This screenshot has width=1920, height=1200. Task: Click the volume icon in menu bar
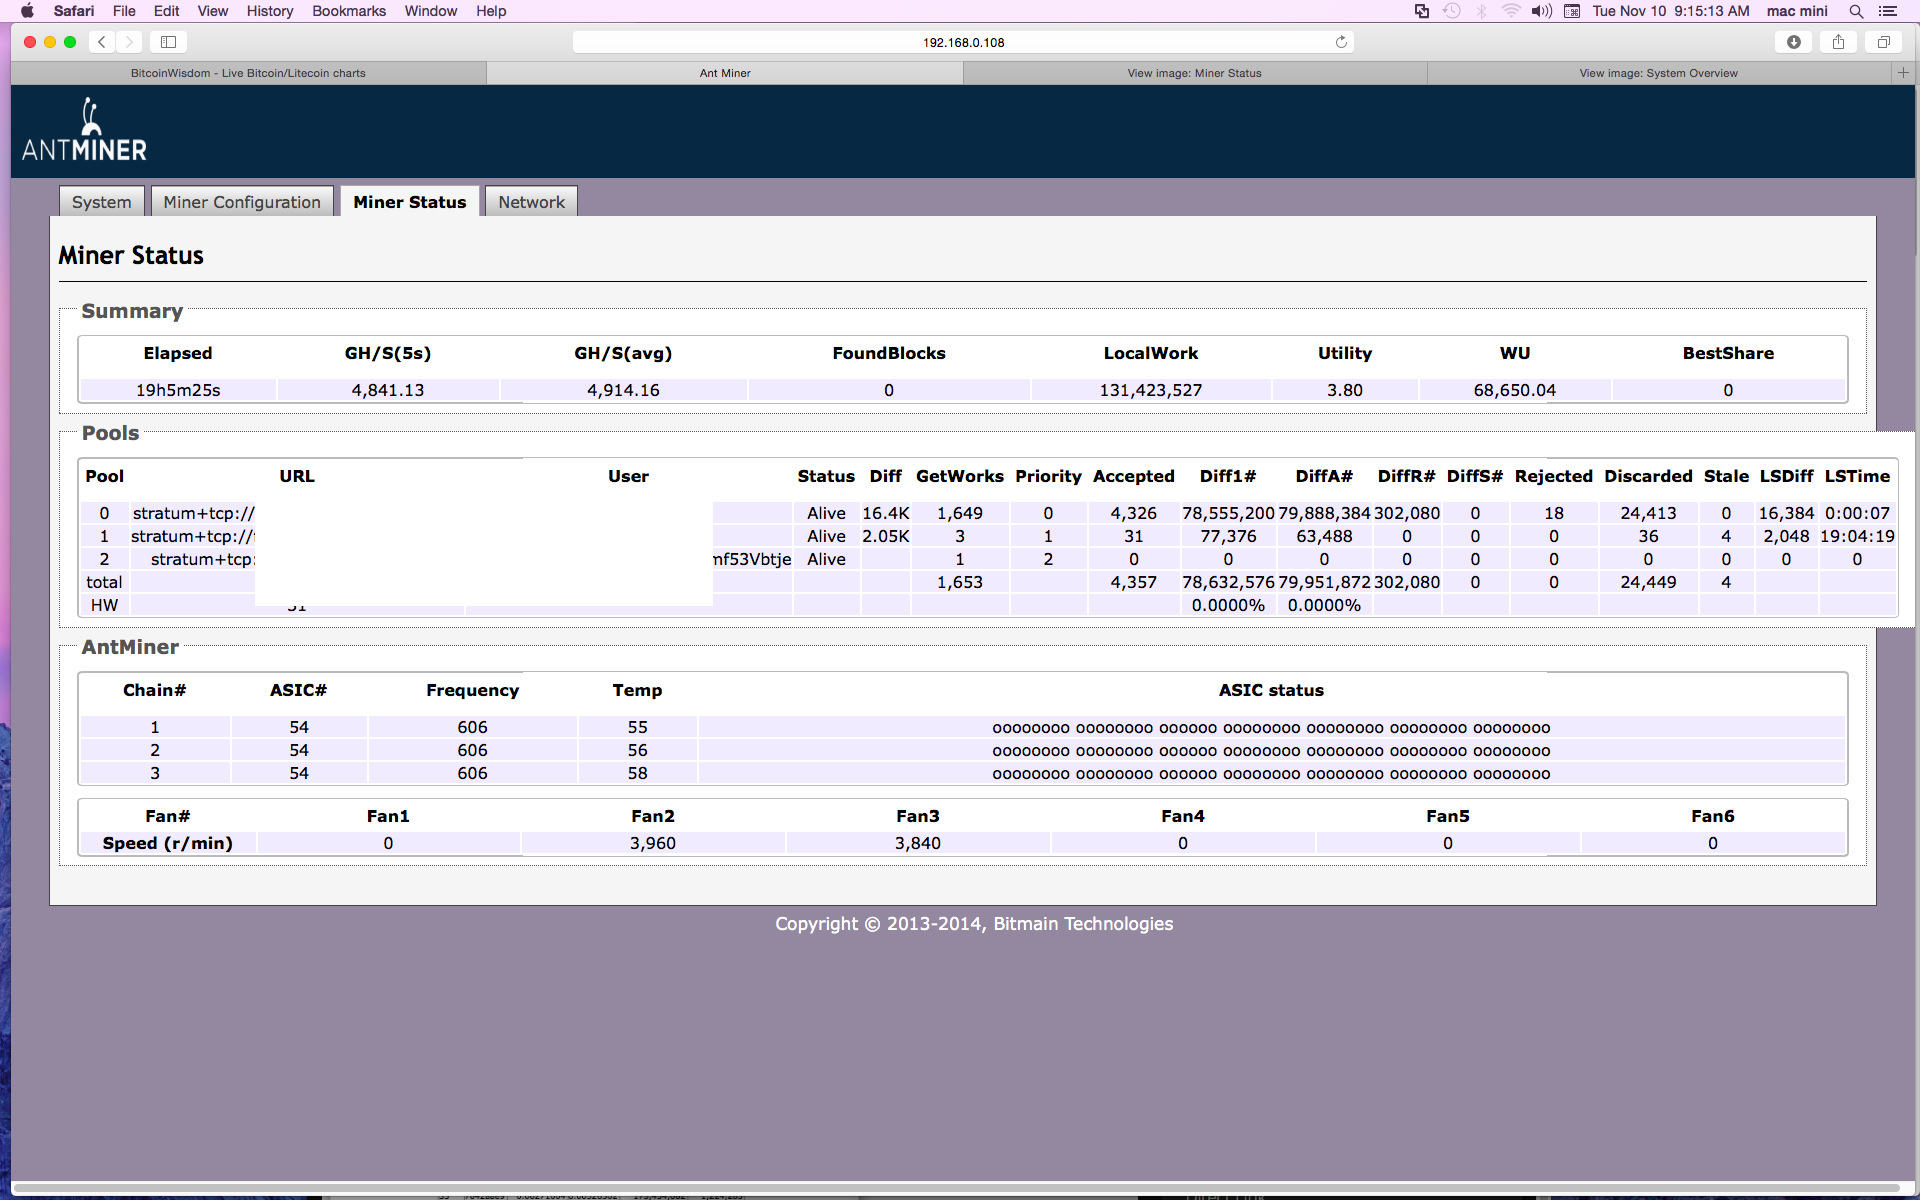(x=1541, y=11)
